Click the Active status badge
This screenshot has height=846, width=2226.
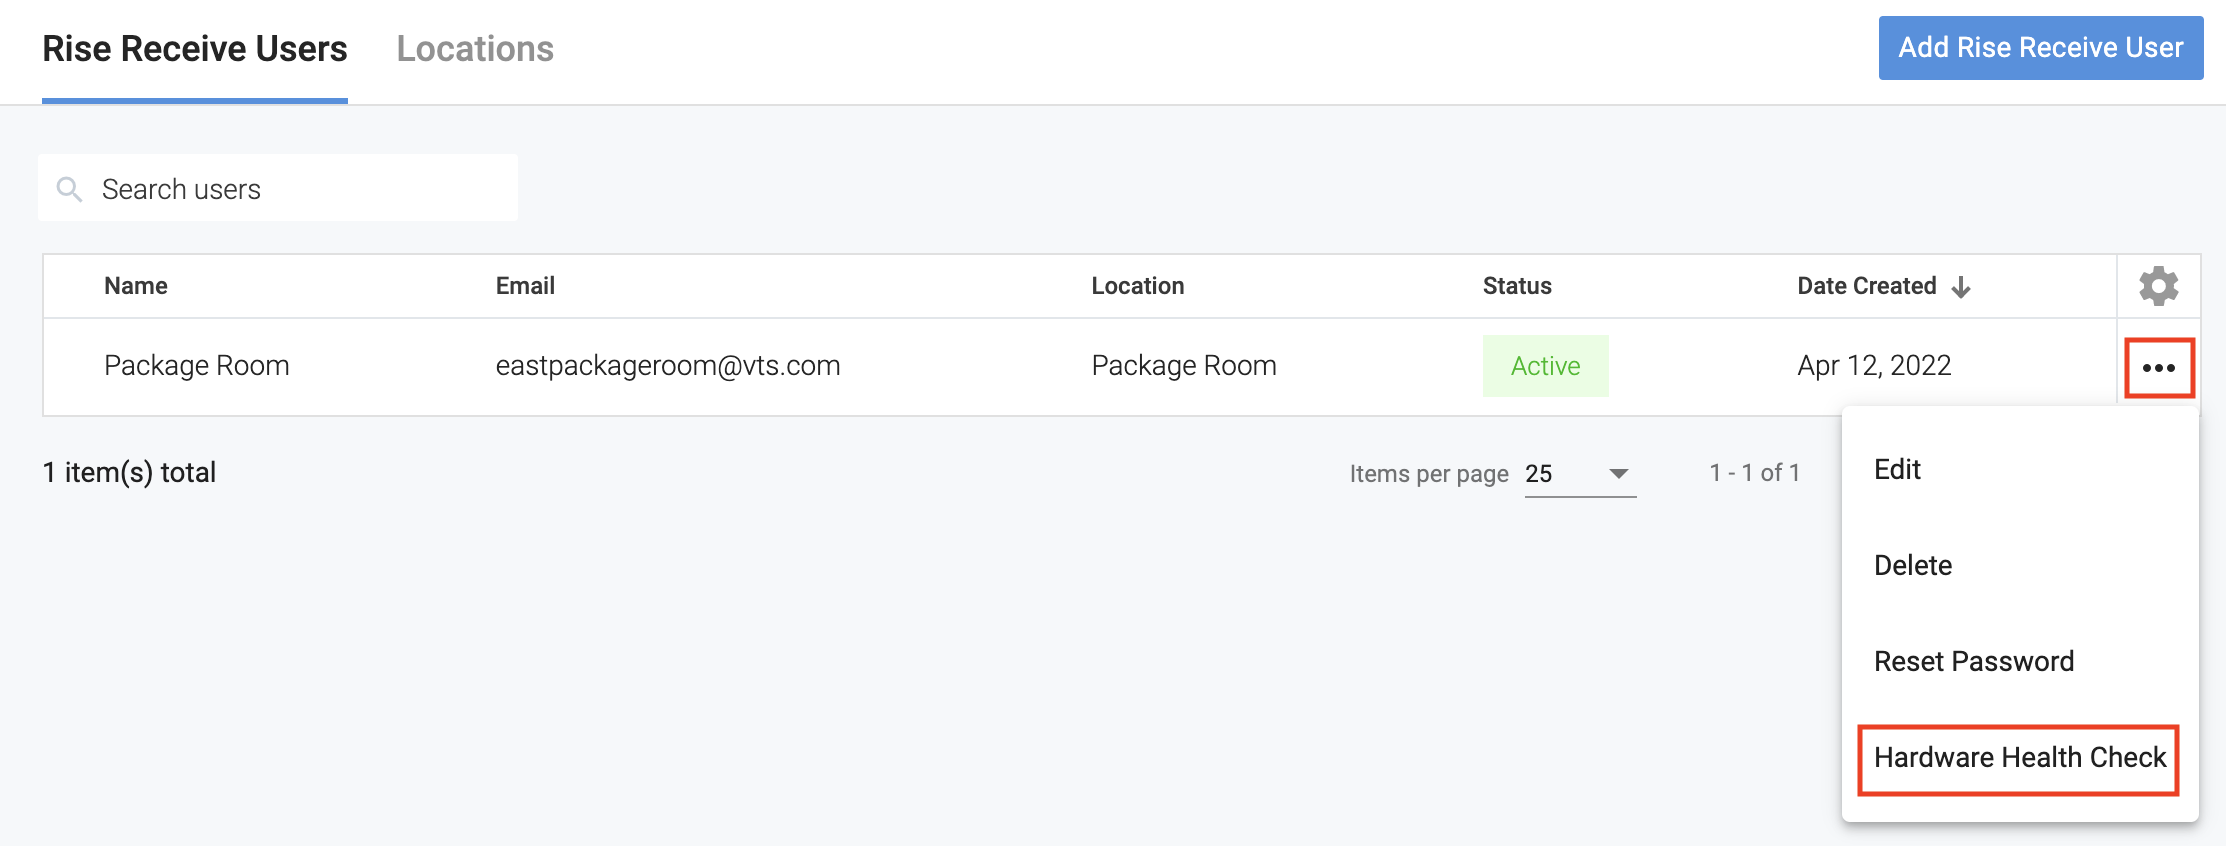point(1545,366)
